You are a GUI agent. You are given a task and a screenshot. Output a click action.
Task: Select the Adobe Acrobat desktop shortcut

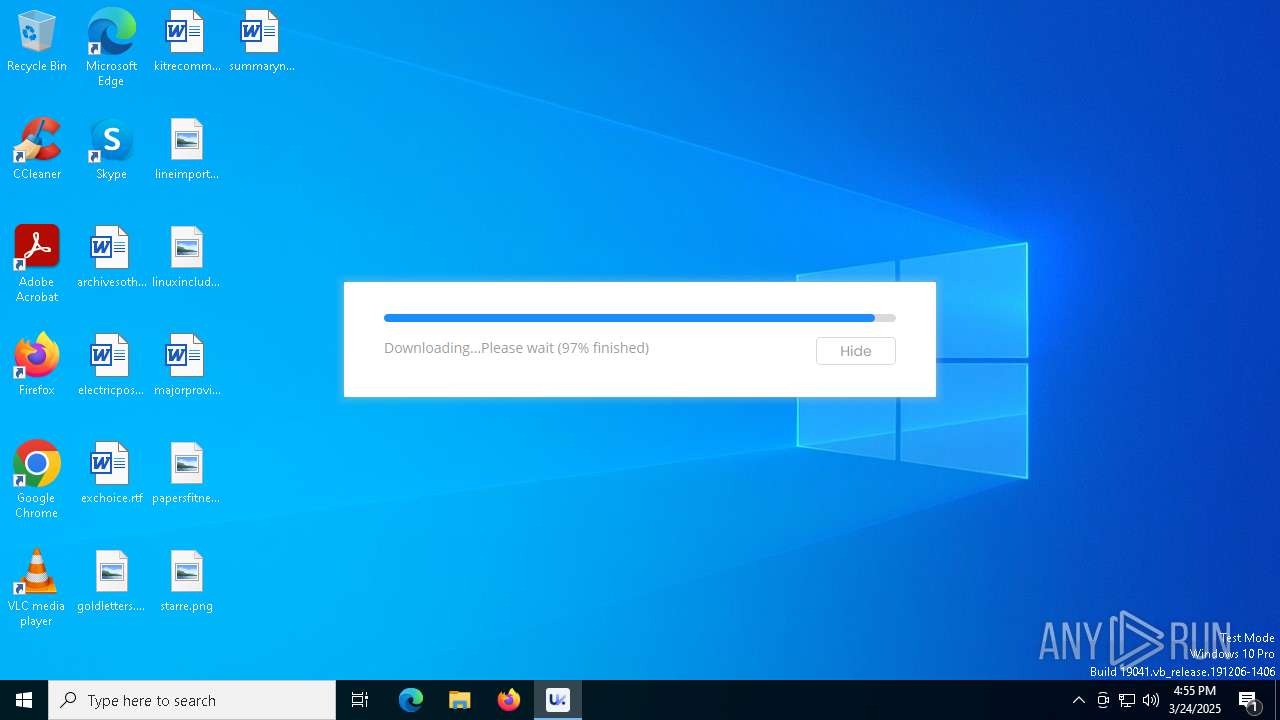(x=37, y=264)
